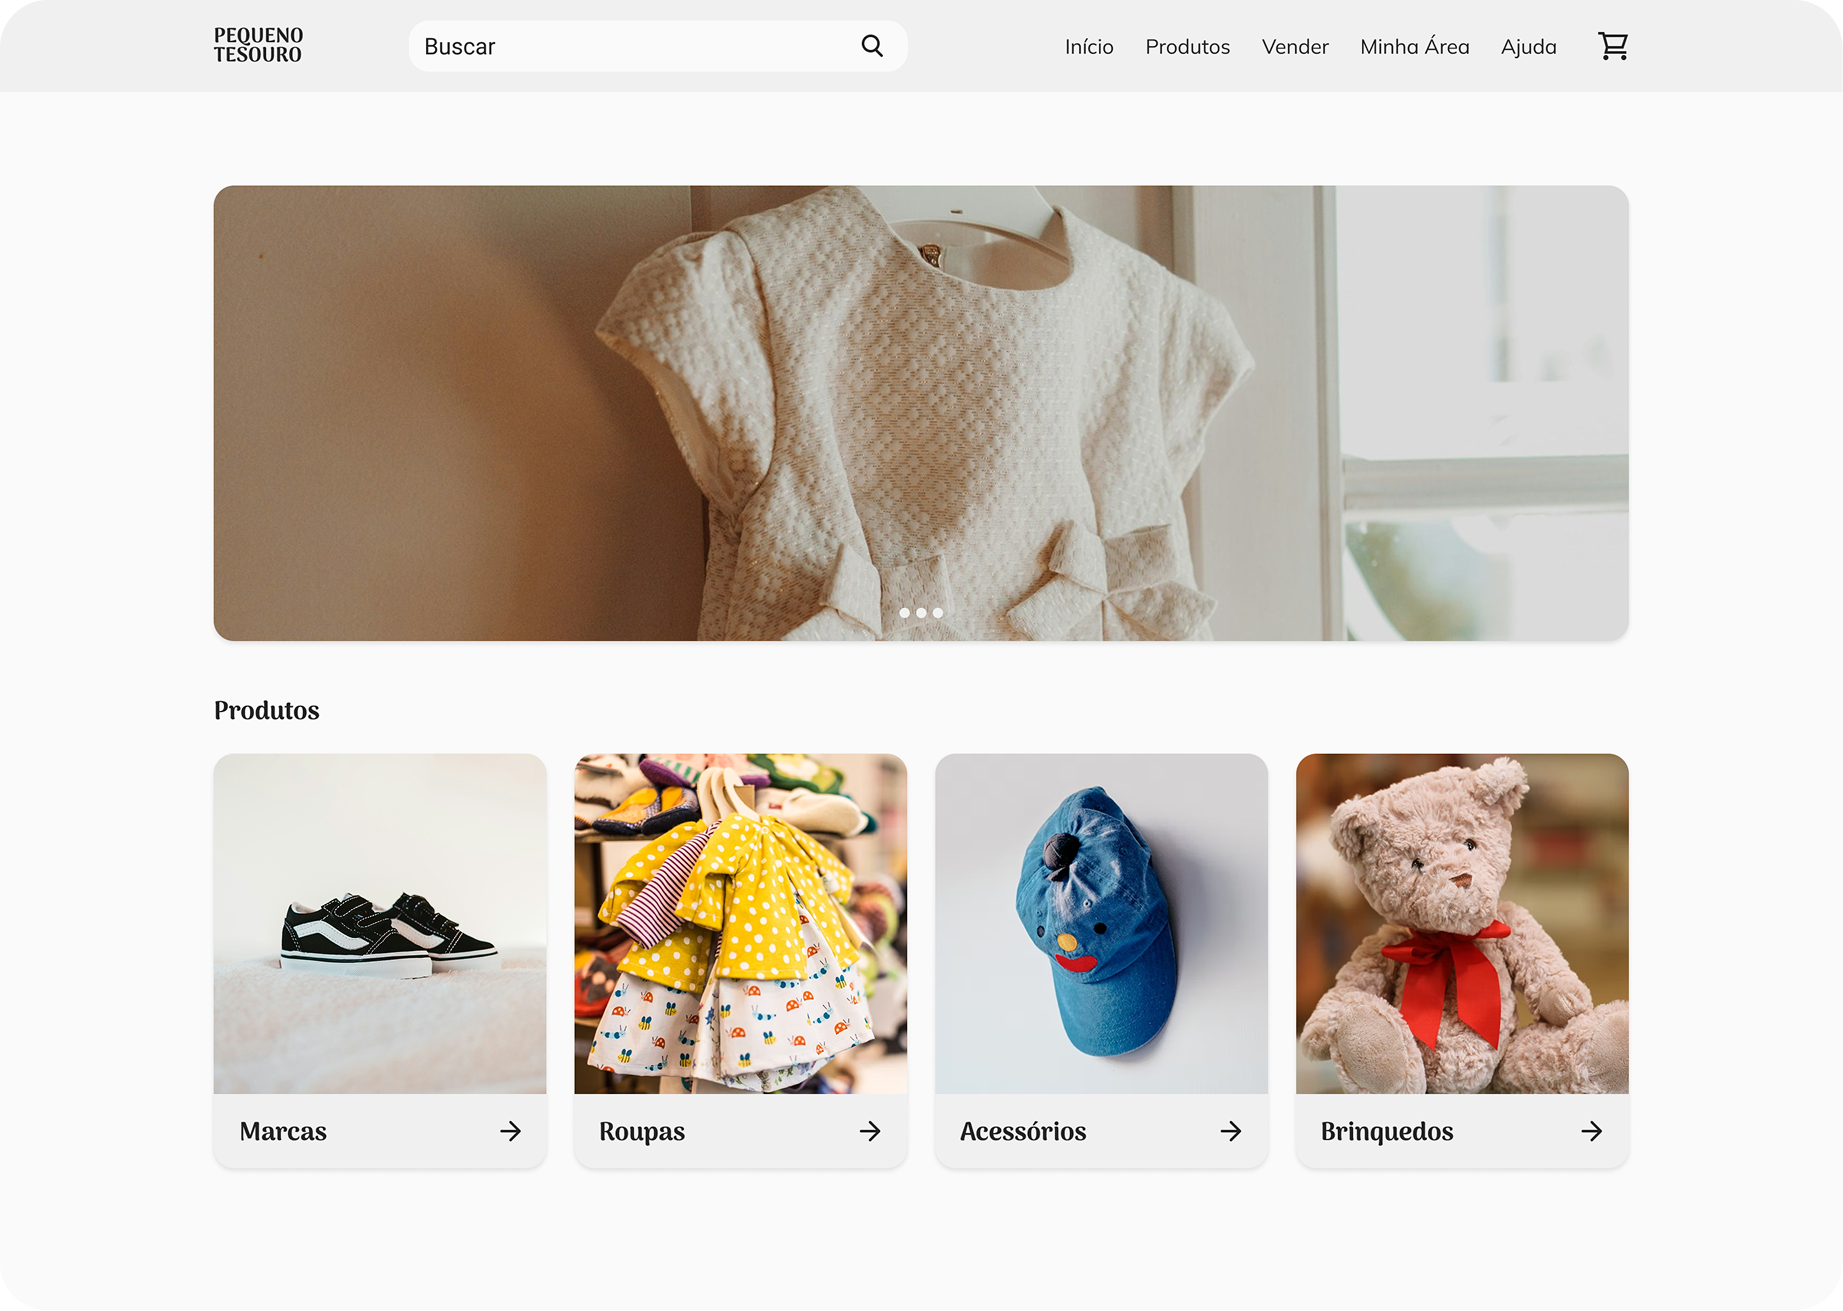Open the black sneakers Marcas thumbnail
The width and height of the screenshot is (1843, 1311).
(x=380, y=923)
